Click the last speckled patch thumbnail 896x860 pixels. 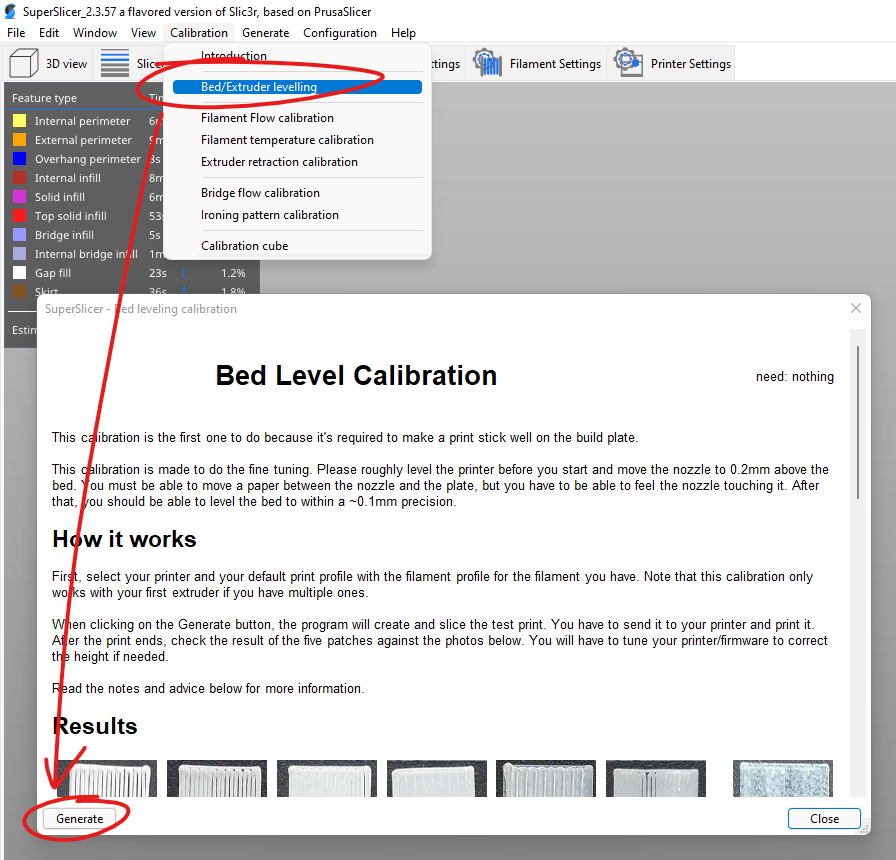click(782, 778)
